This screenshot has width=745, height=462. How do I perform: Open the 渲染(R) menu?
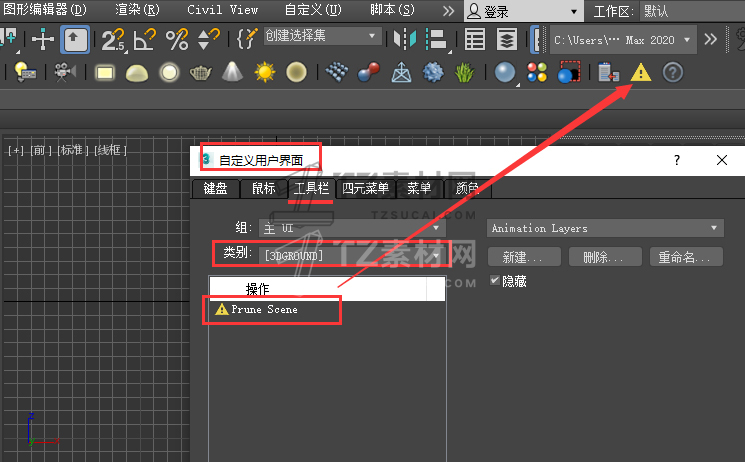(x=137, y=10)
